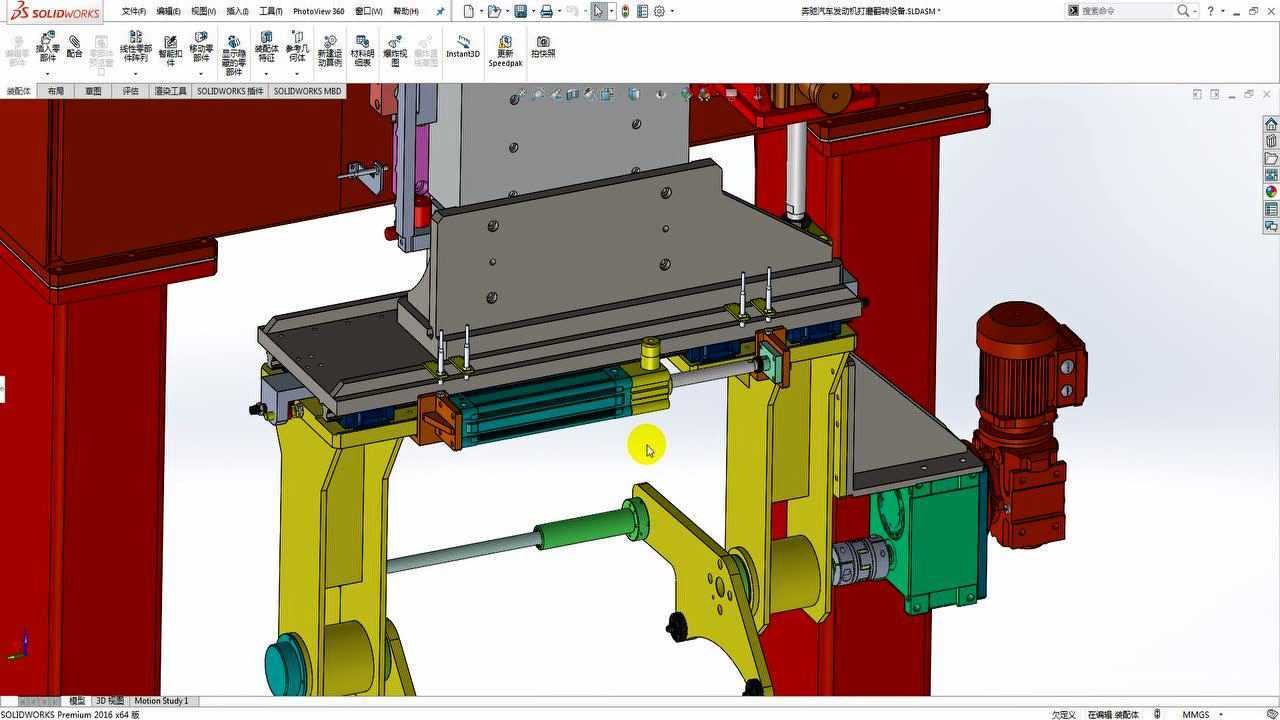The image size is (1280, 720).
Task: Select the 智能扣件 Smart Fasteners tool
Action: click(170, 50)
